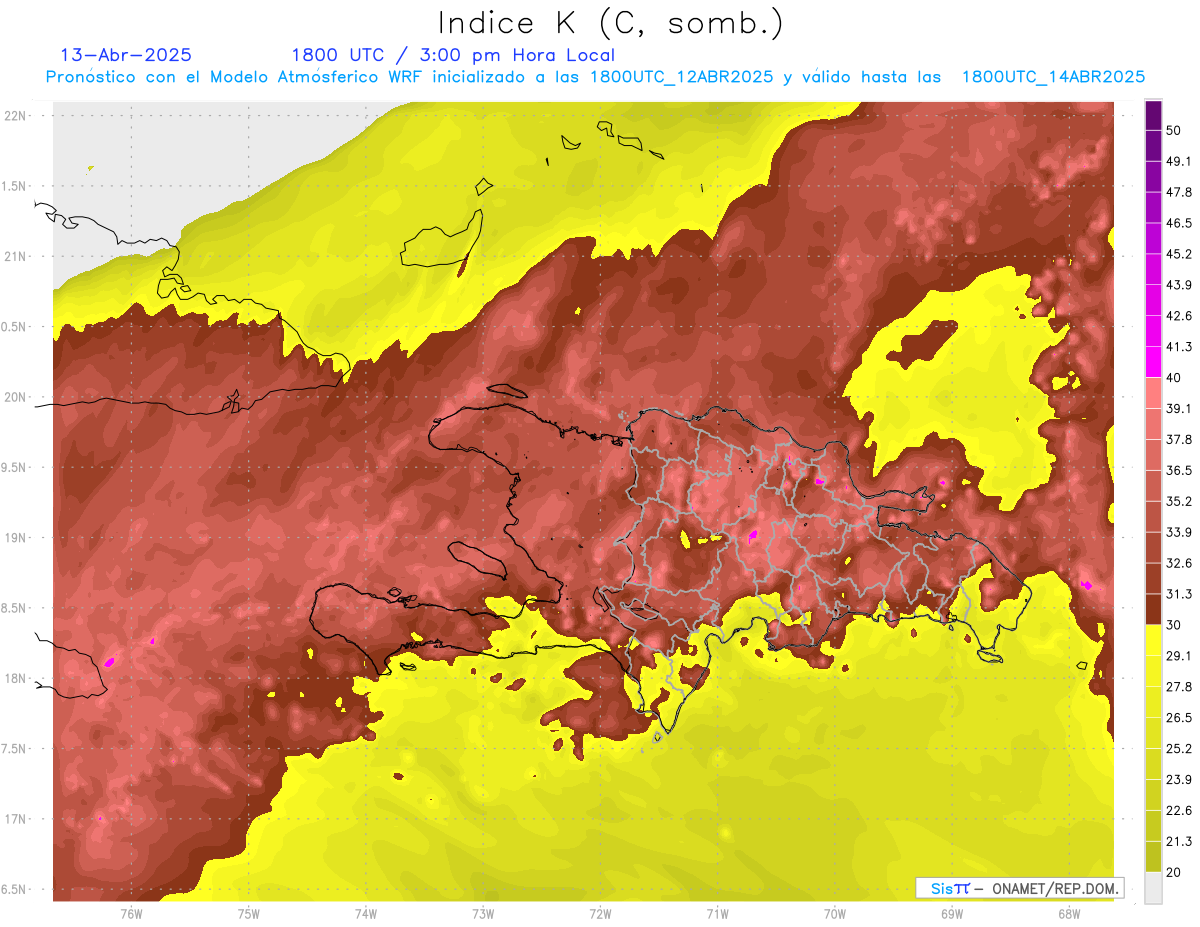The image size is (1200, 927).
Task: Click the "27.8" color scale value
Action: [x=1179, y=686]
